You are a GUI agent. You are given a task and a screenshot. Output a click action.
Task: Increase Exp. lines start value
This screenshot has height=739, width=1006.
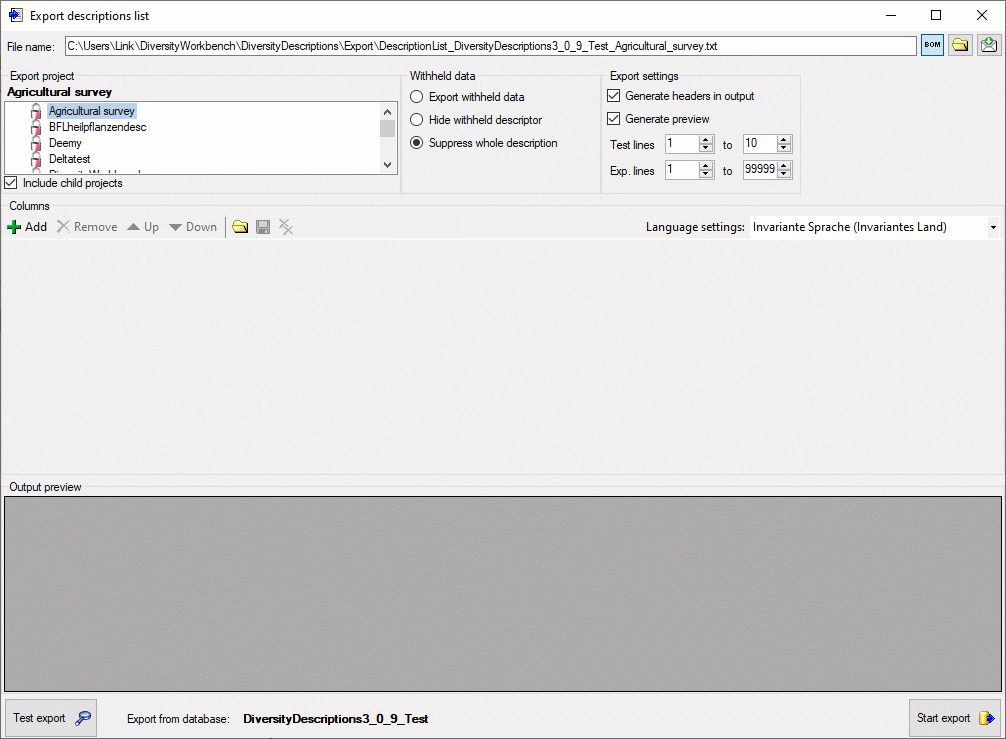pyautogui.click(x=706, y=166)
